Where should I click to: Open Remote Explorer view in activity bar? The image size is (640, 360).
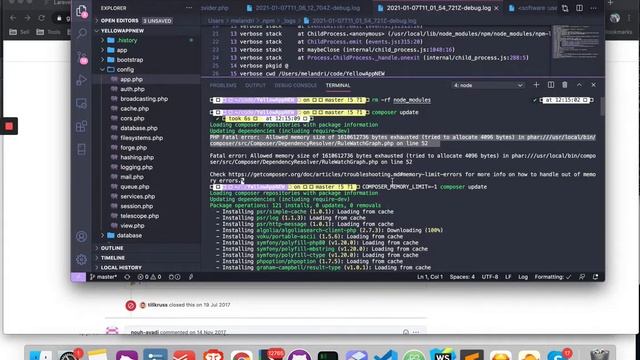click(81, 103)
